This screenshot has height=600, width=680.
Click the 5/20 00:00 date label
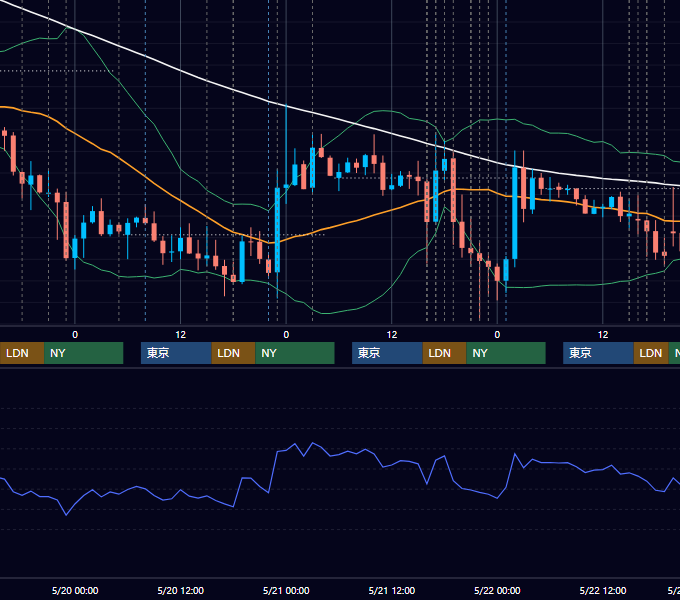[75, 590]
